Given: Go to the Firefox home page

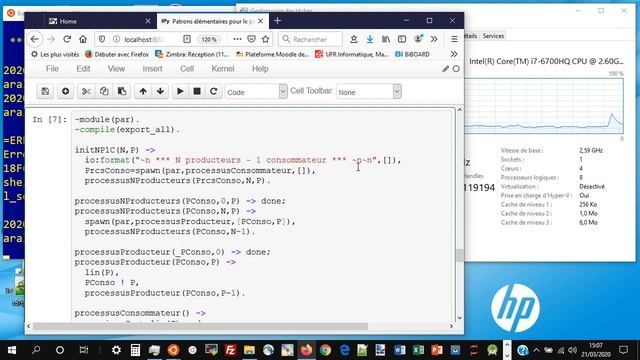Looking at the screenshot, I should tap(83, 39).
